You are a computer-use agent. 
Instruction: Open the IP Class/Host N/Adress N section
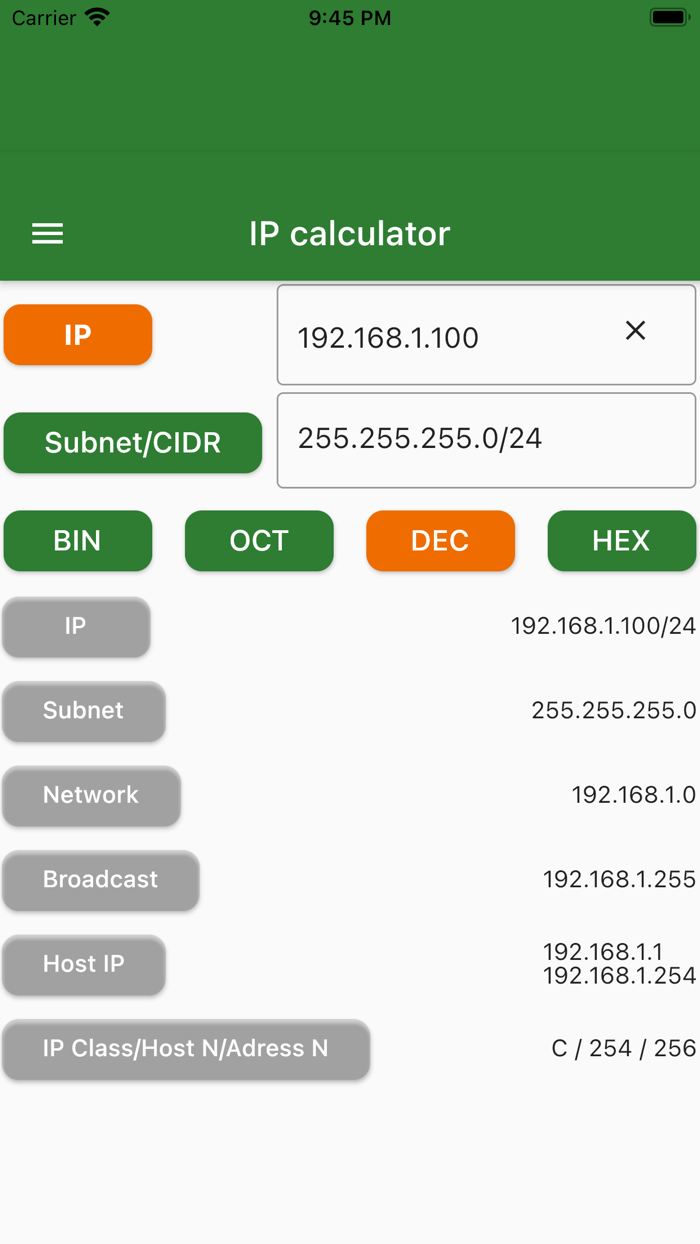click(186, 1050)
